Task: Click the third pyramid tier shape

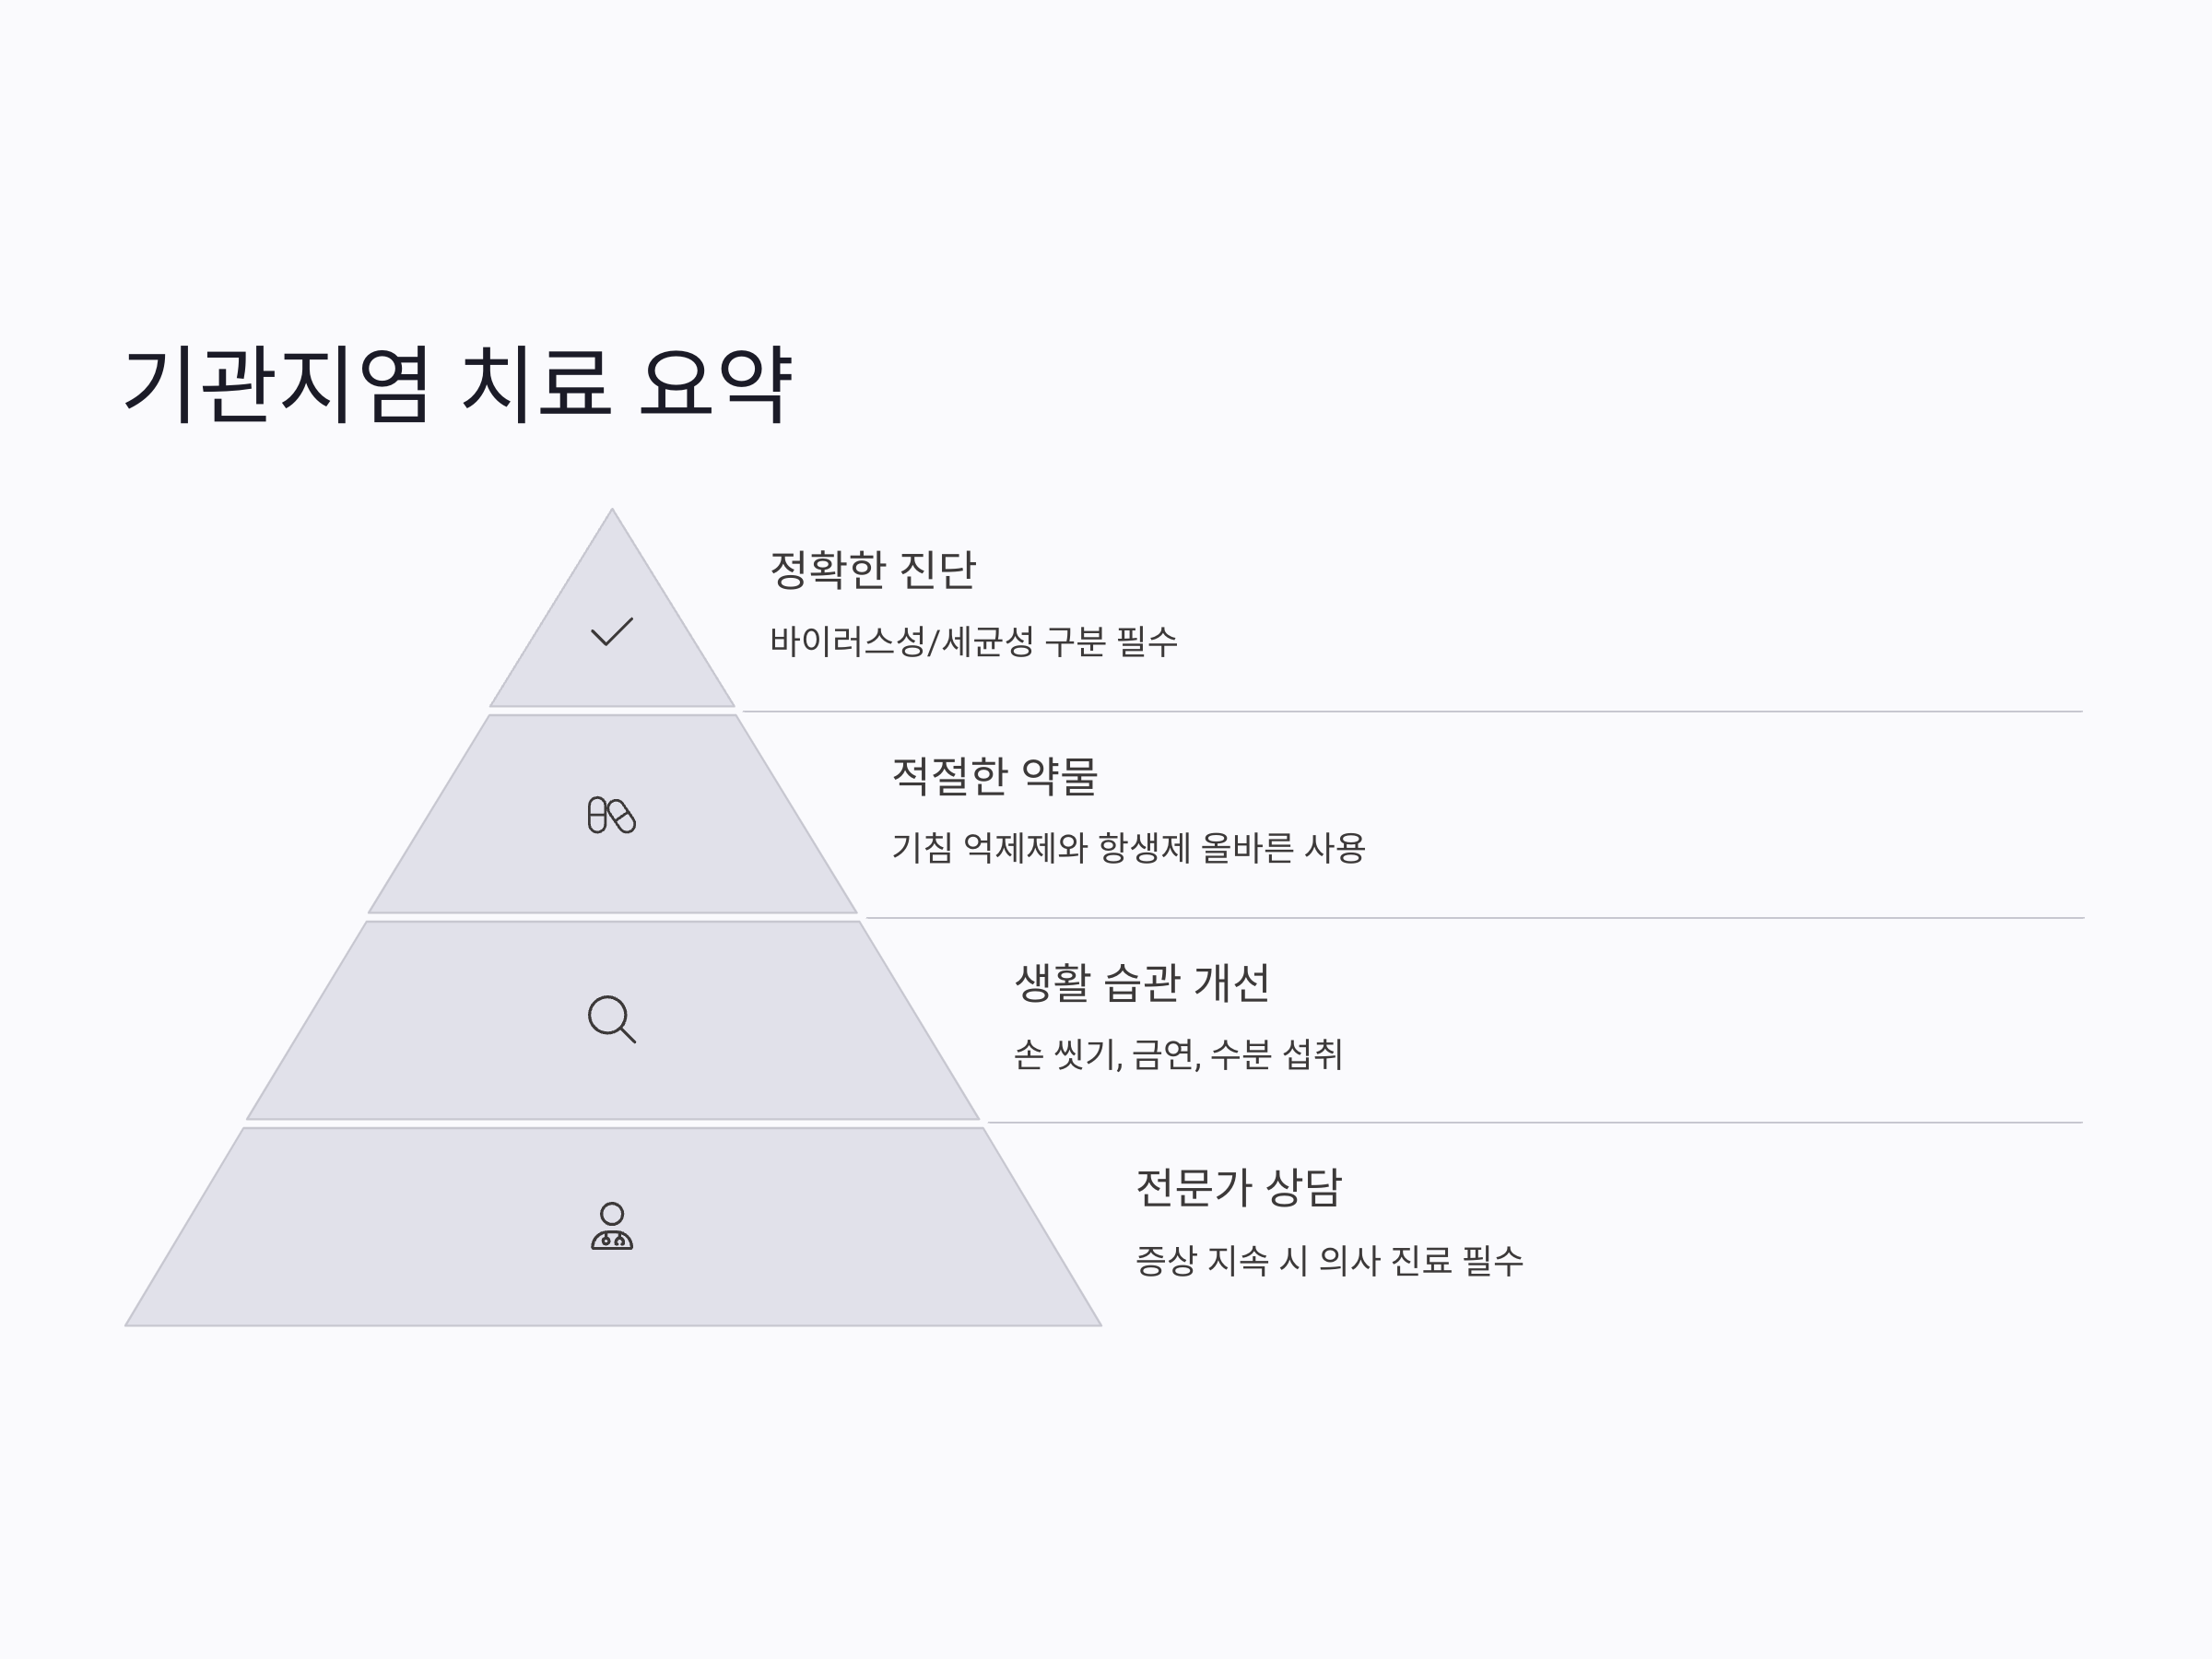Action: [612, 1020]
